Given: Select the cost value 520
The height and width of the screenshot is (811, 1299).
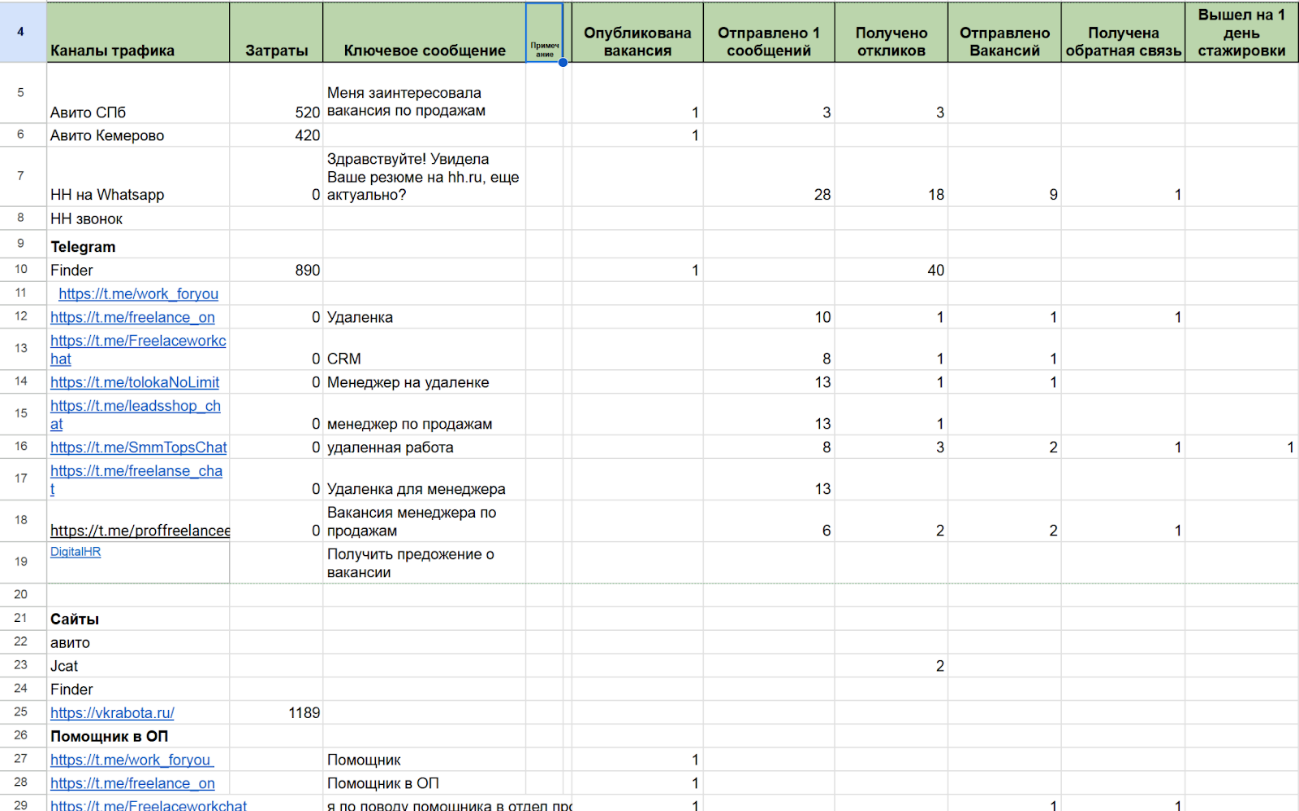Looking at the screenshot, I should 276,94.
